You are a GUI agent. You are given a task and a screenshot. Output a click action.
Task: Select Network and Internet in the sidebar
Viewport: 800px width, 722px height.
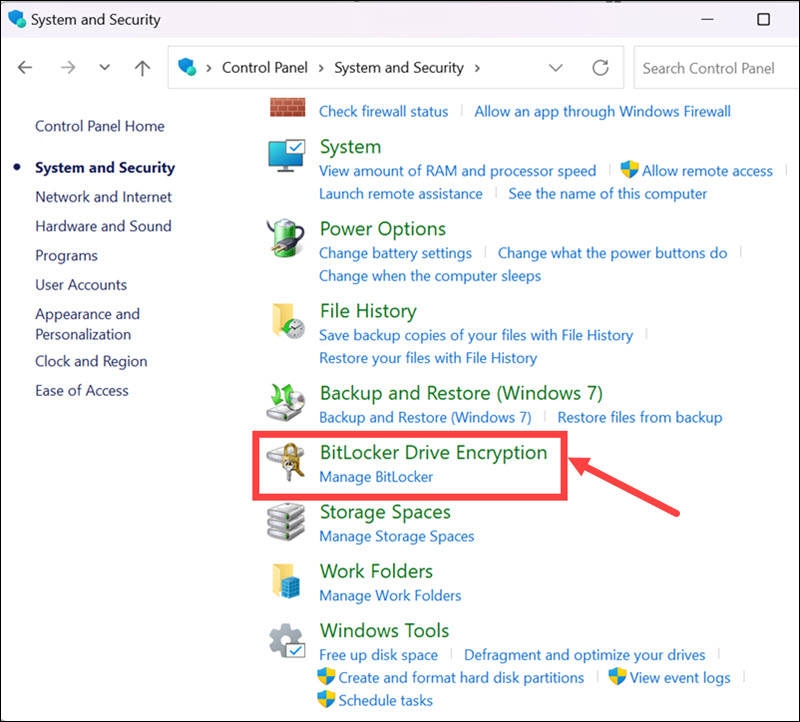103,197
